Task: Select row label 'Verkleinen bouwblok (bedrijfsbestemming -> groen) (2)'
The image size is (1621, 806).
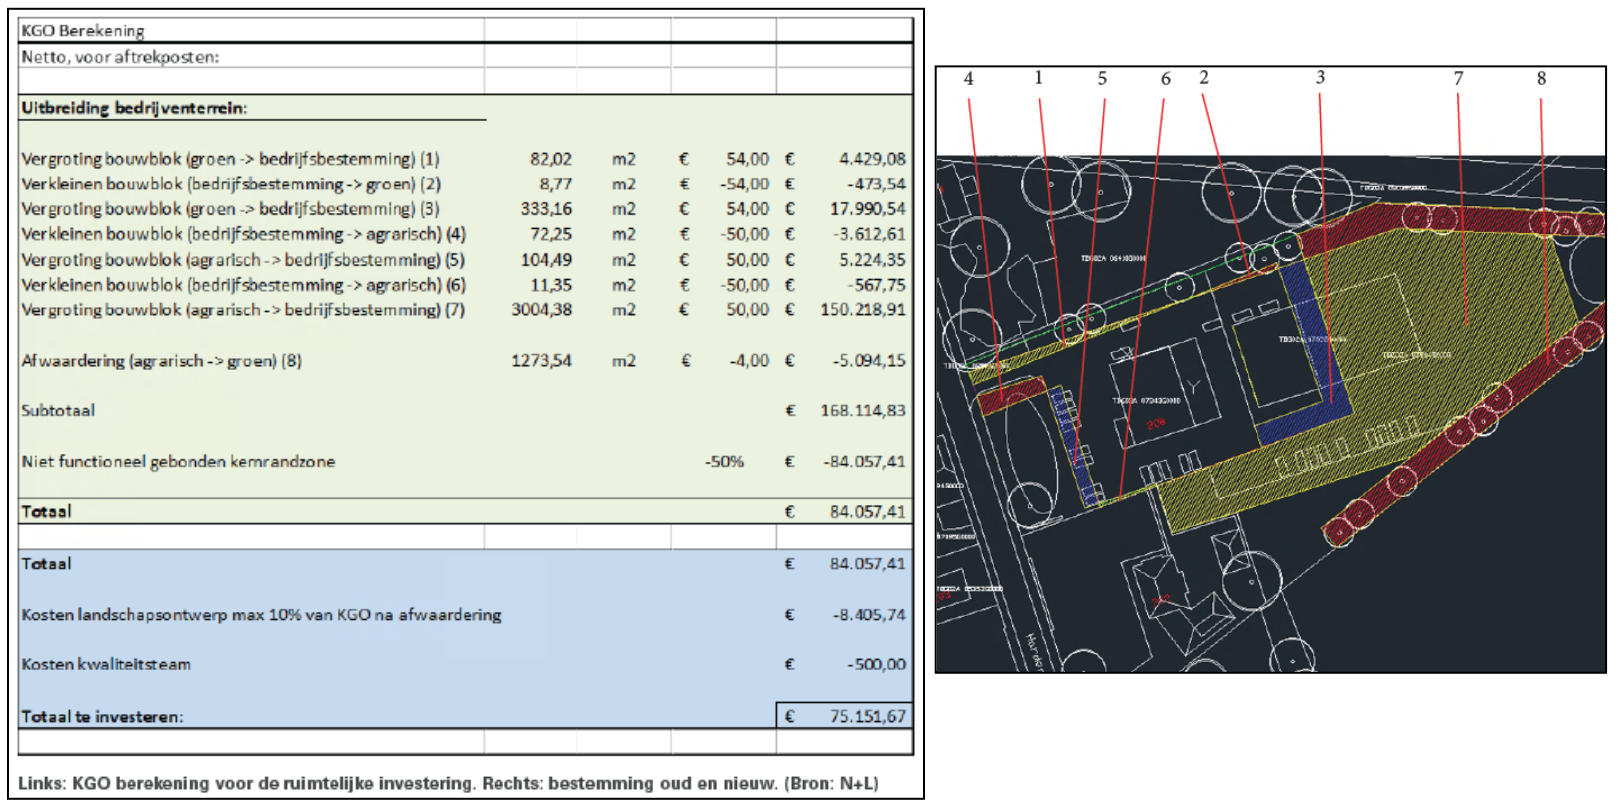Action: tap(231, 184)
